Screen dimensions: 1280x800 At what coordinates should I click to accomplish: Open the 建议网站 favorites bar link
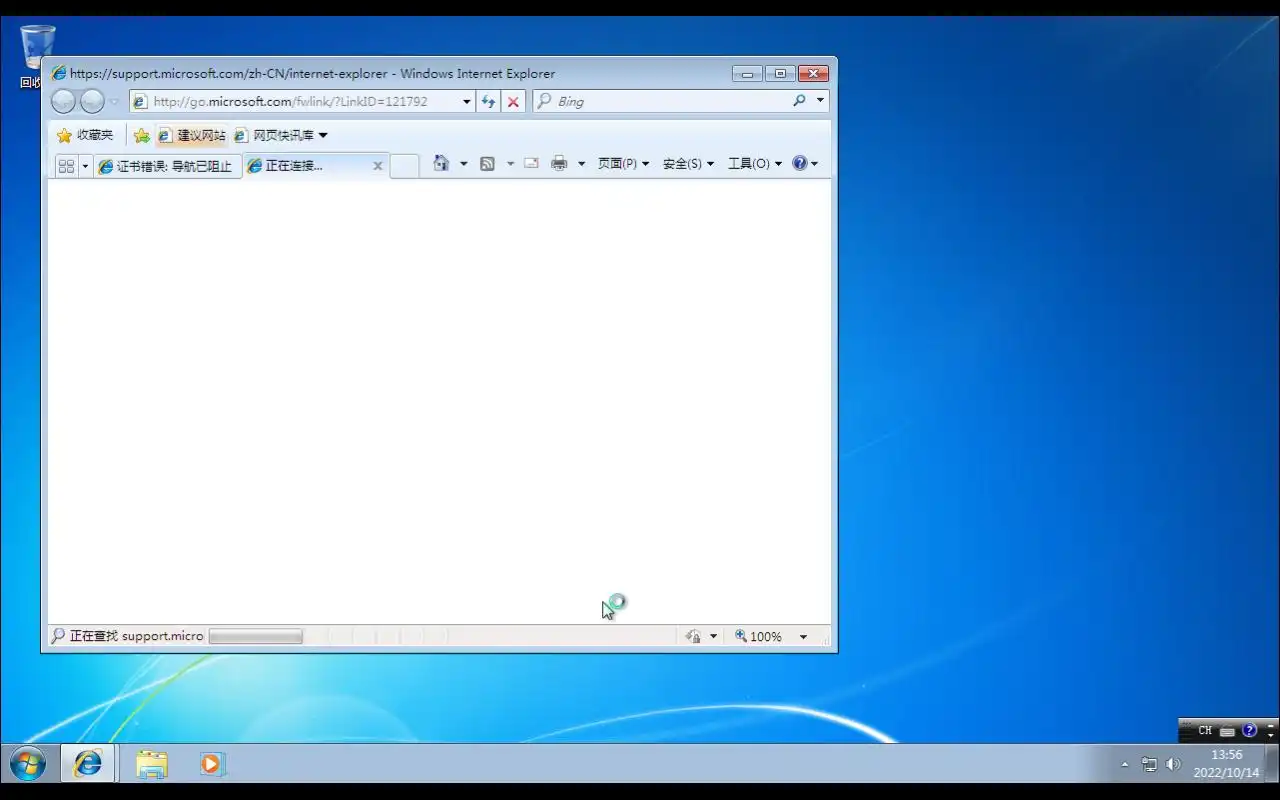192,135
